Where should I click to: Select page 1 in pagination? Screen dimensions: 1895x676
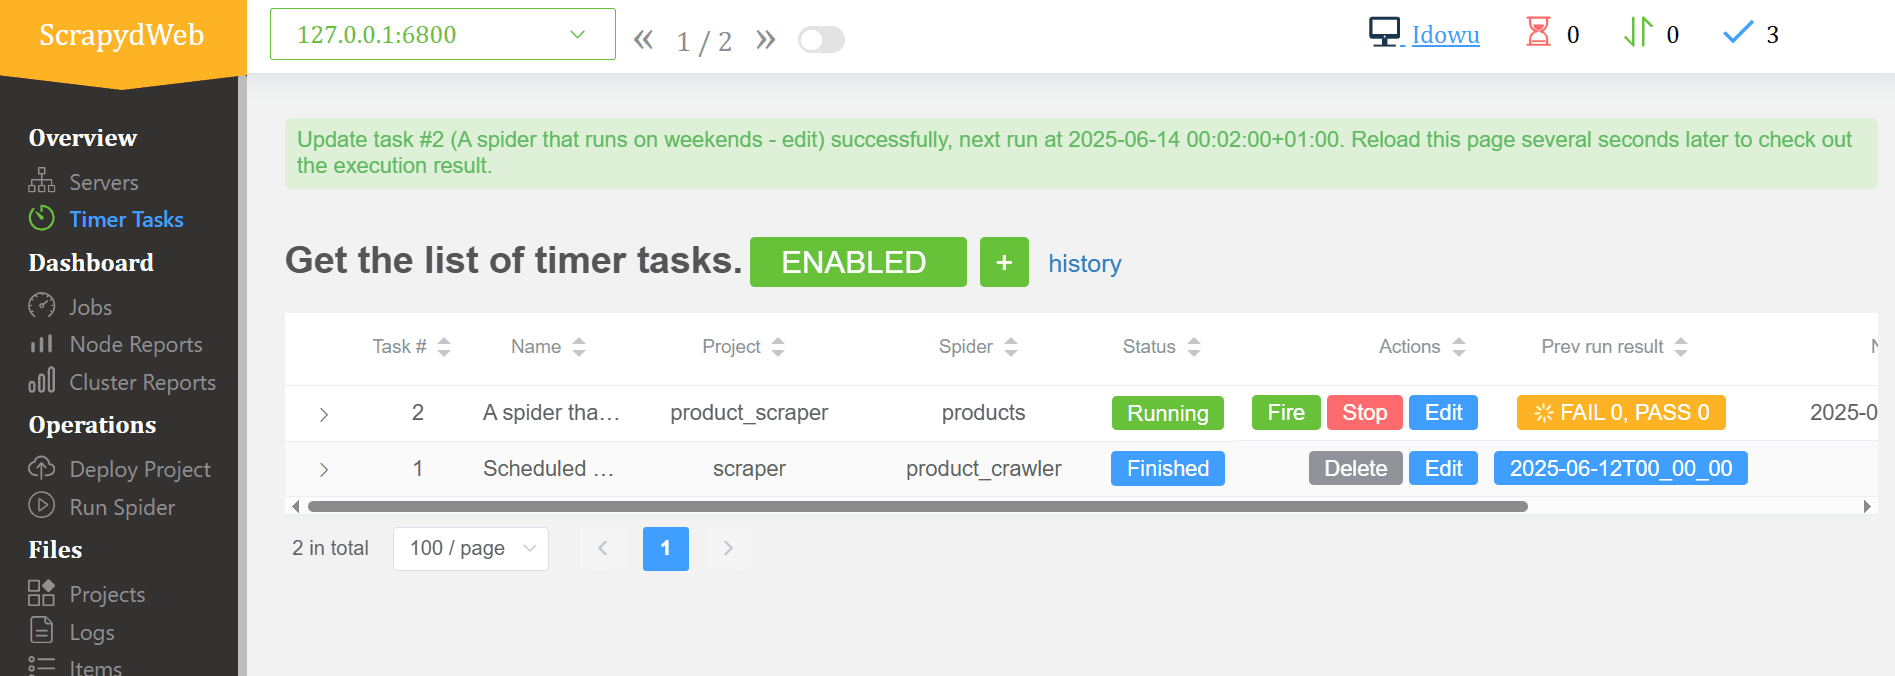point(665,548)
